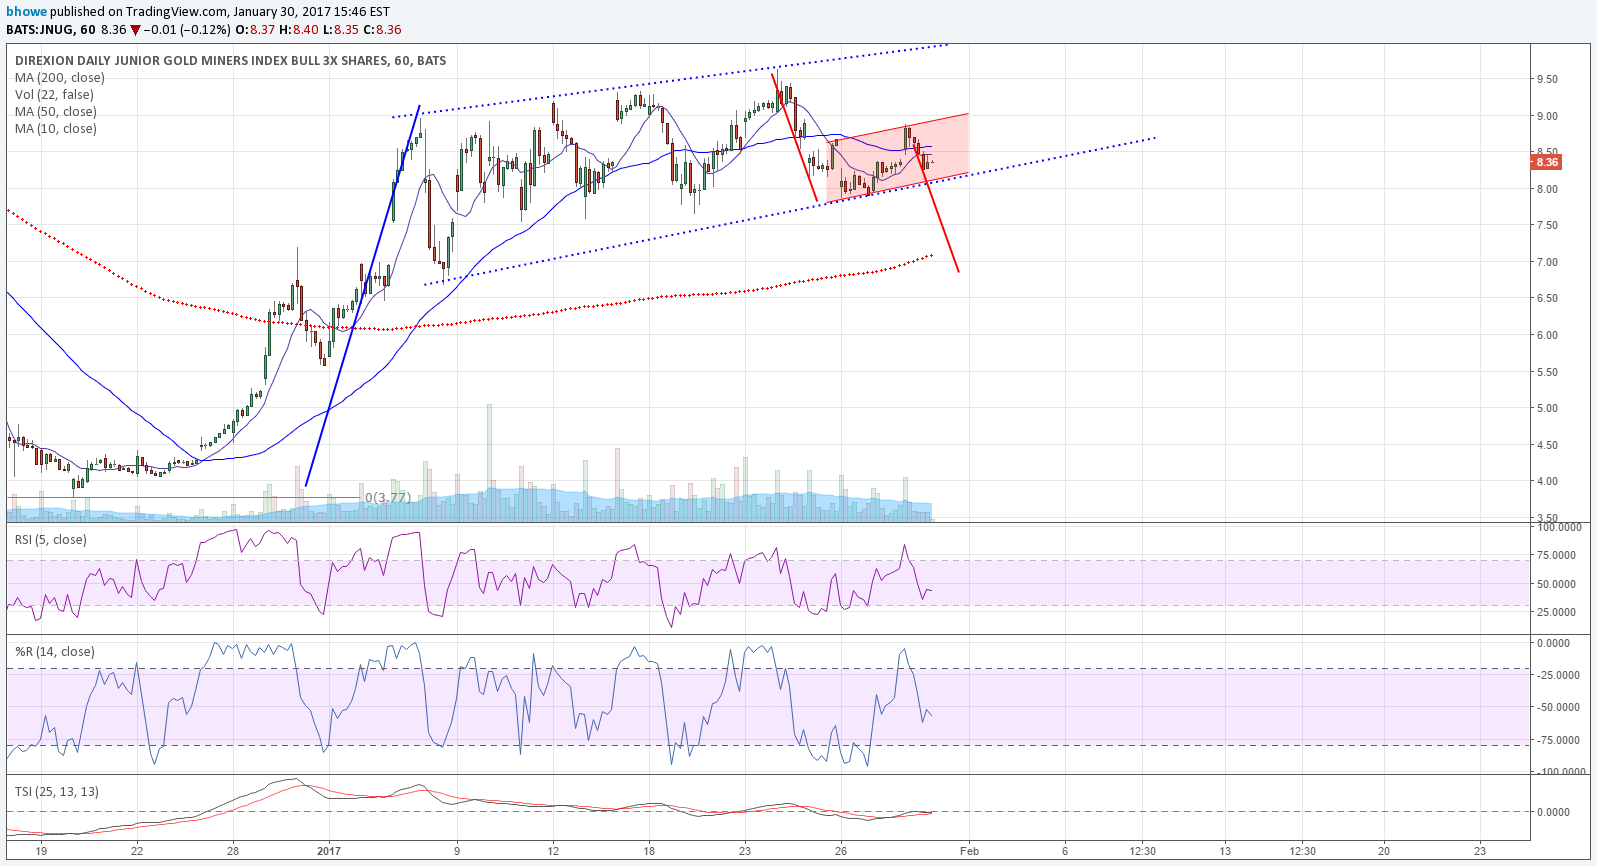Click the TSI (25, 13, 13) indicator label
This screenshot has width=1597, height=866.
click(x=56, y=792)
